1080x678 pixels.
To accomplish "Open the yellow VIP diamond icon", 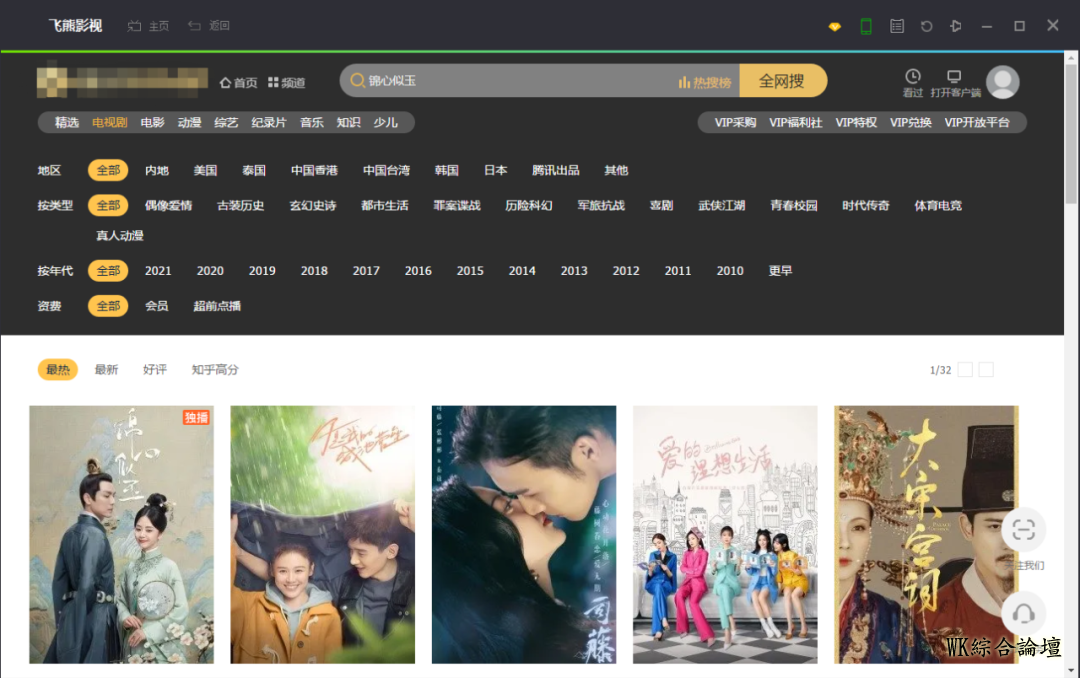I will (835, 26).
